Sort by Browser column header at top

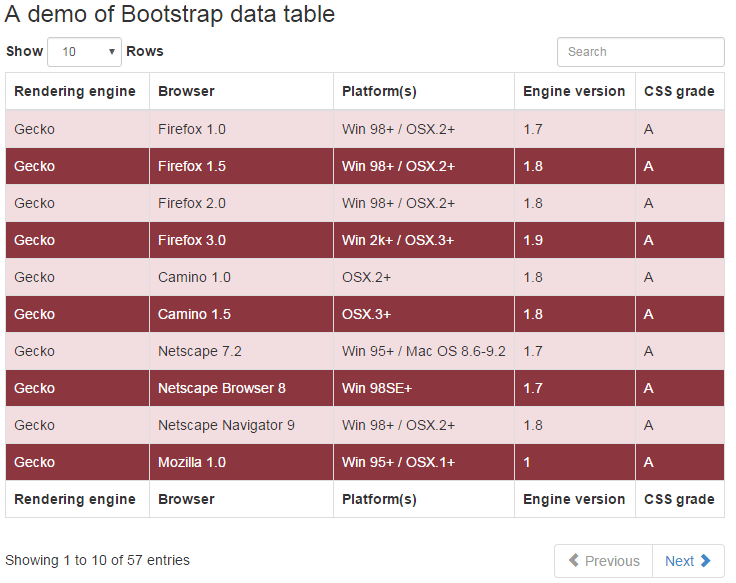click(241, 91)
